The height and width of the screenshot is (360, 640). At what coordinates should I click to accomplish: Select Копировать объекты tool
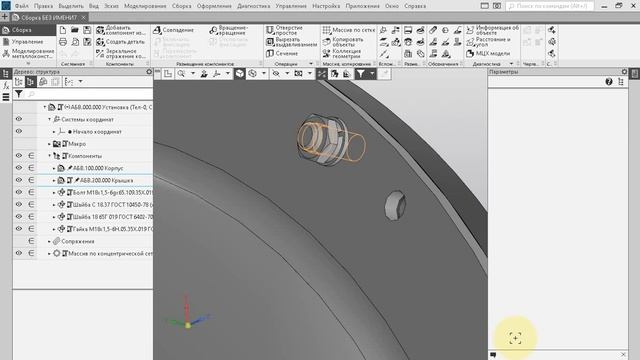pos(343,42)
